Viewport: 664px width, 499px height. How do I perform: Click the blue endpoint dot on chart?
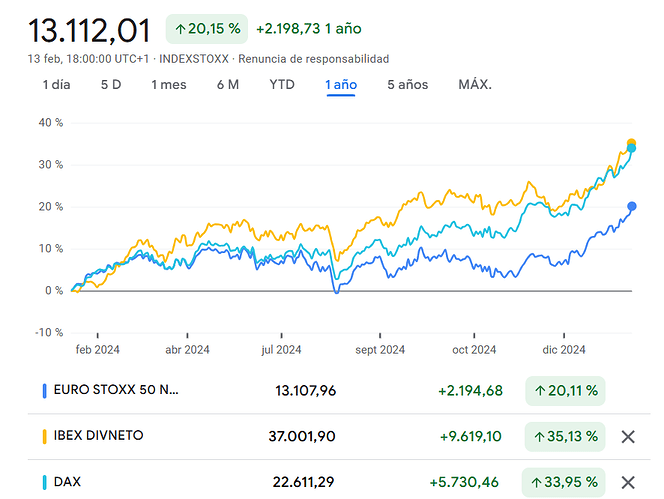pos(632,206)
